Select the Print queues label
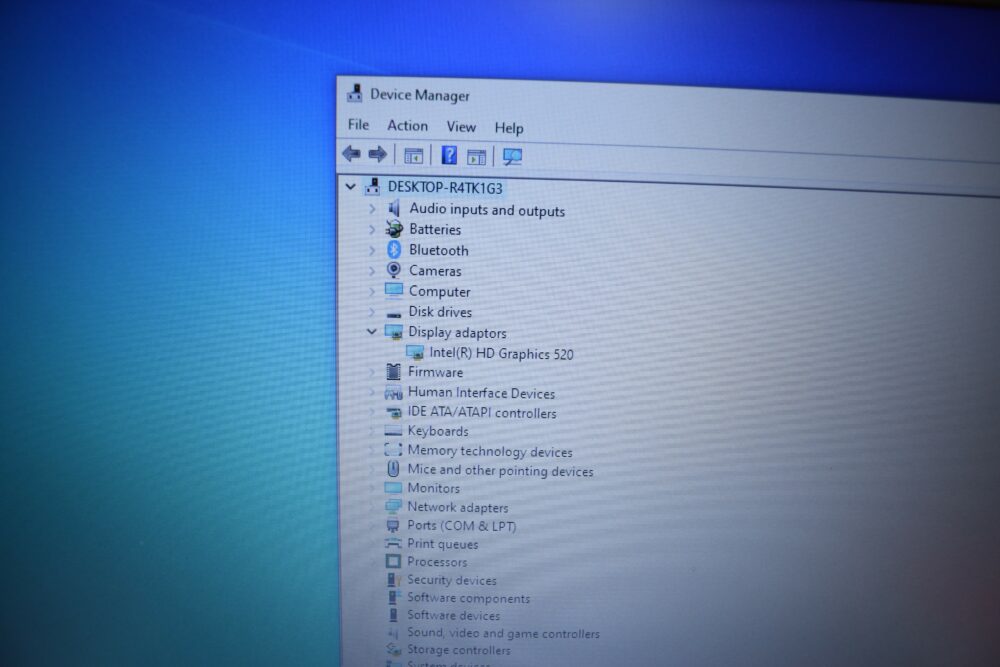This screenshot has width=1000, height=667. [443, 544]
